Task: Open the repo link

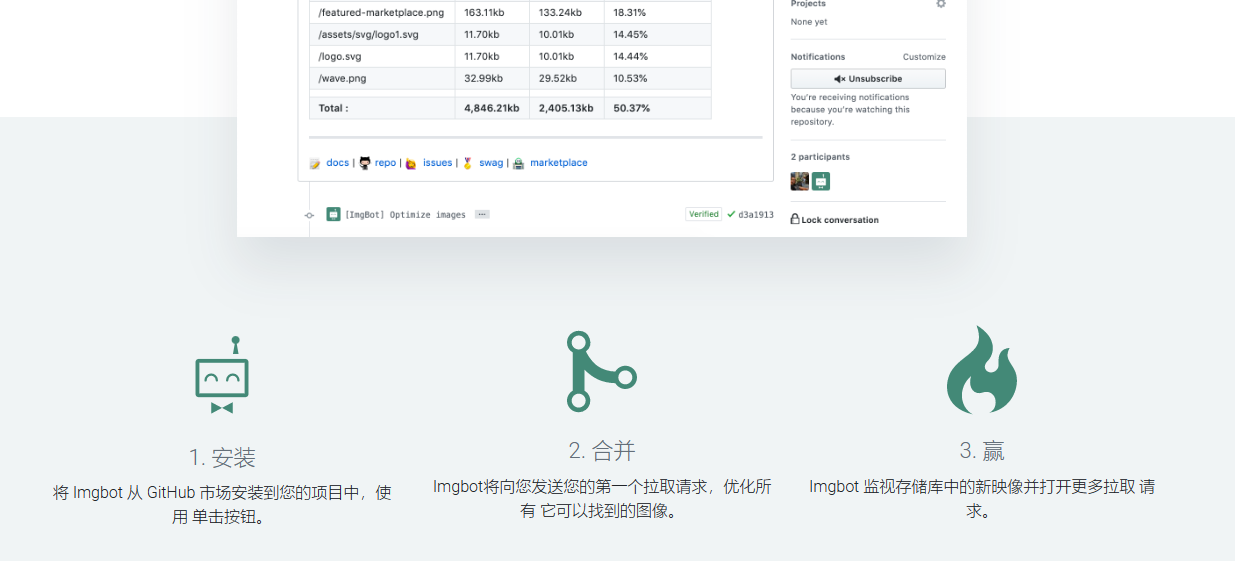Action: 386,163
